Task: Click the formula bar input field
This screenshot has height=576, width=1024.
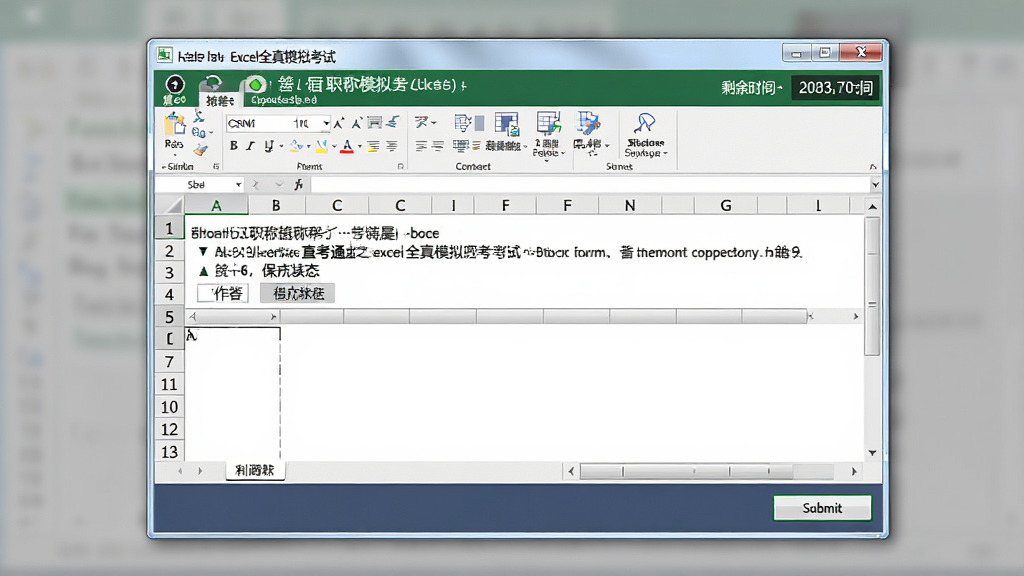Action: pos(590,185)
